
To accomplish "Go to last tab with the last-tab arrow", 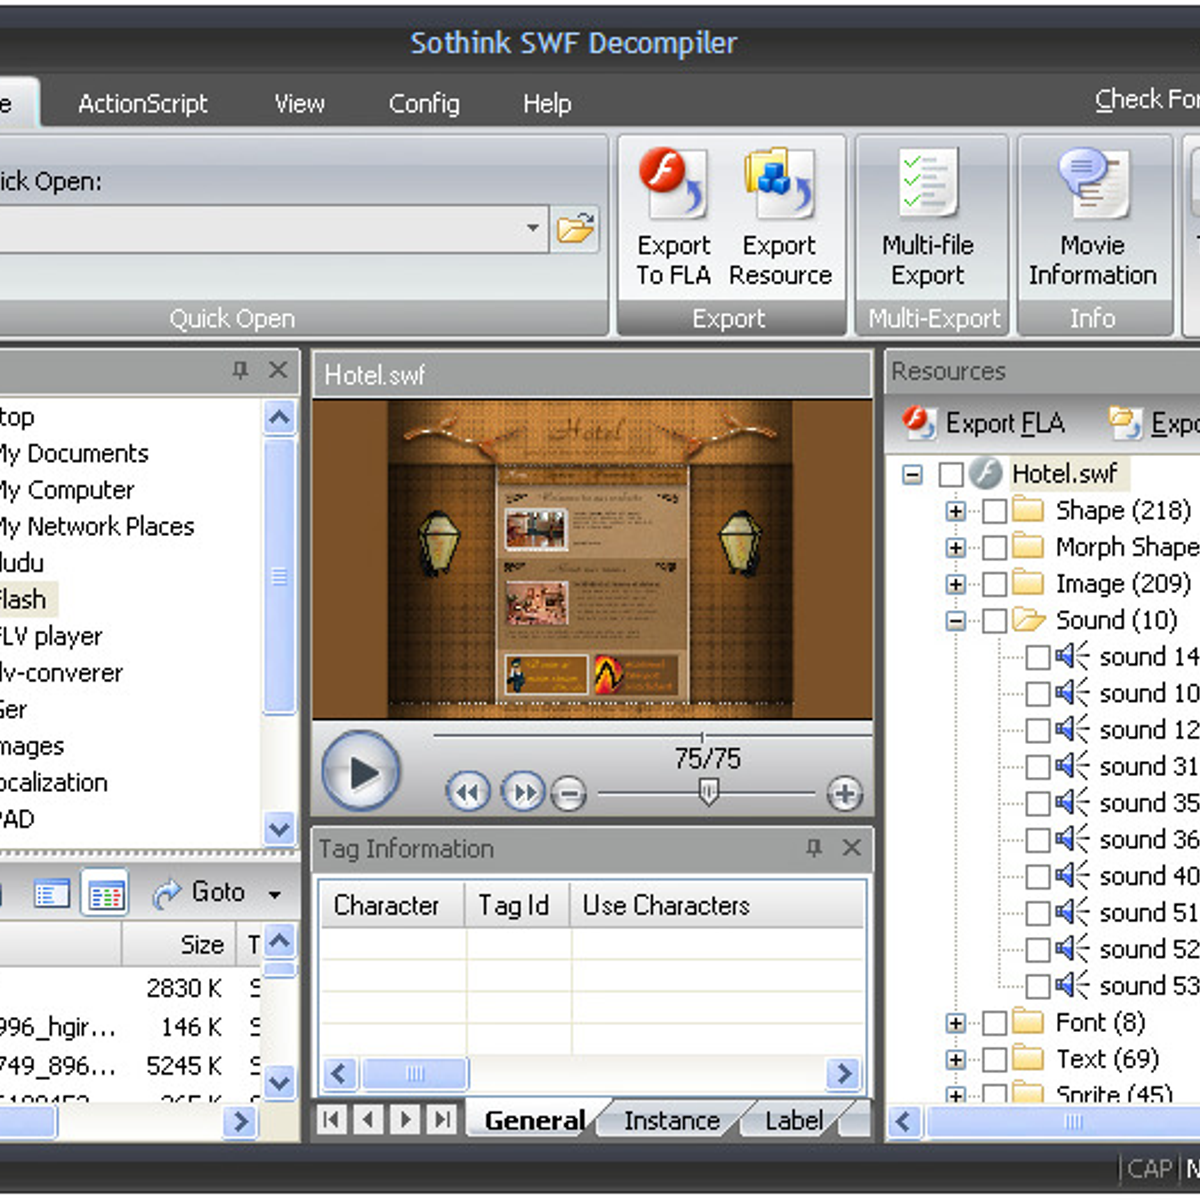I will tap(443, 1119).
